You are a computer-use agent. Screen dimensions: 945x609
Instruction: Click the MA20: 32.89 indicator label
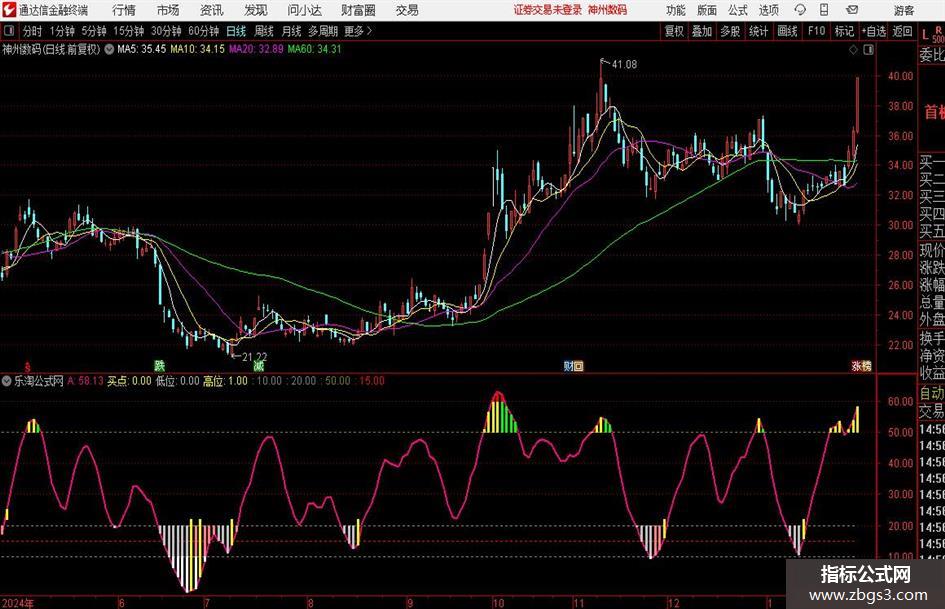pos(256,49)
